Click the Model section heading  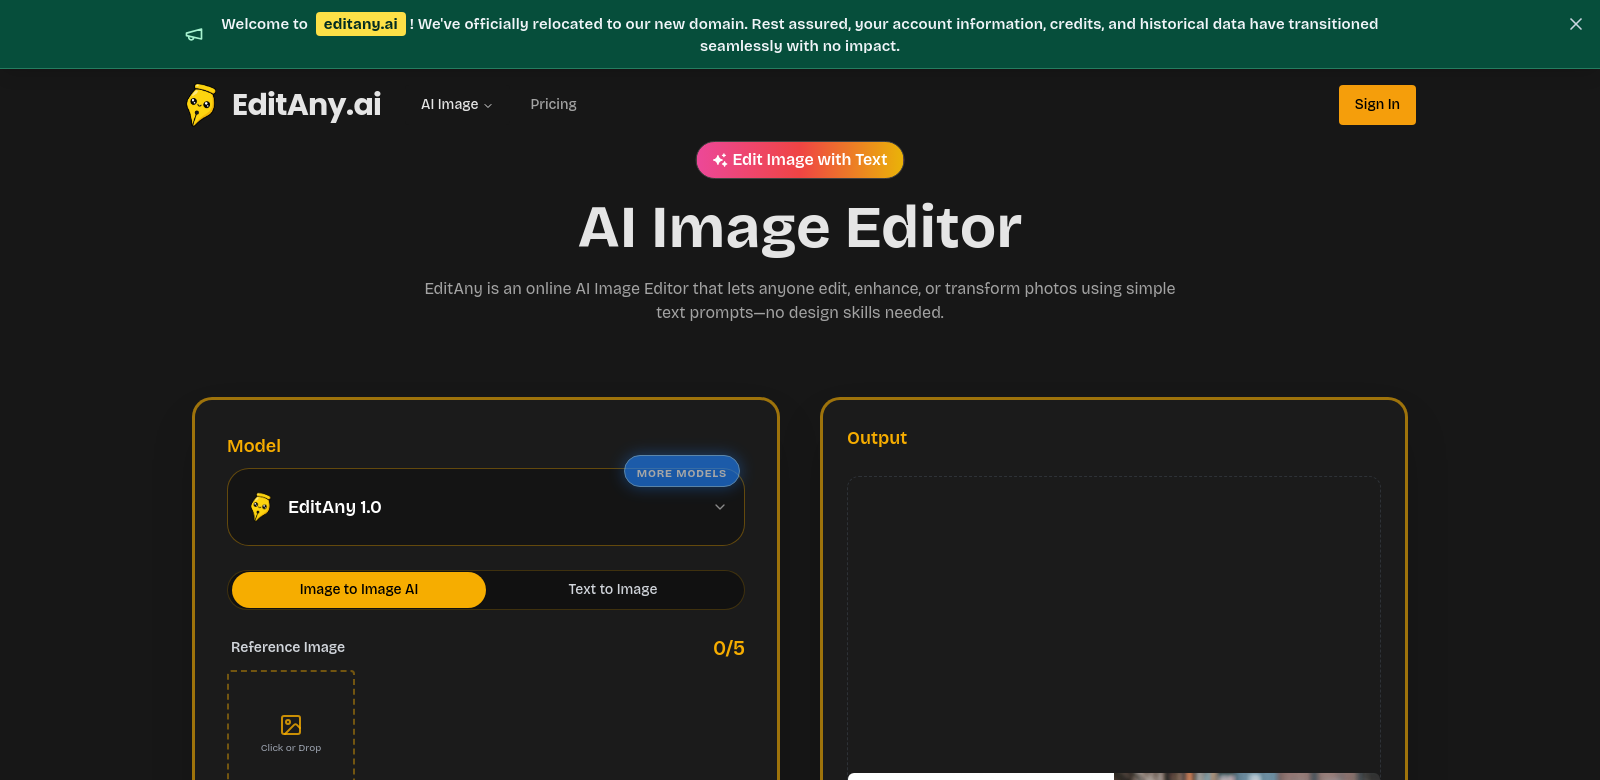coord(254,446)
